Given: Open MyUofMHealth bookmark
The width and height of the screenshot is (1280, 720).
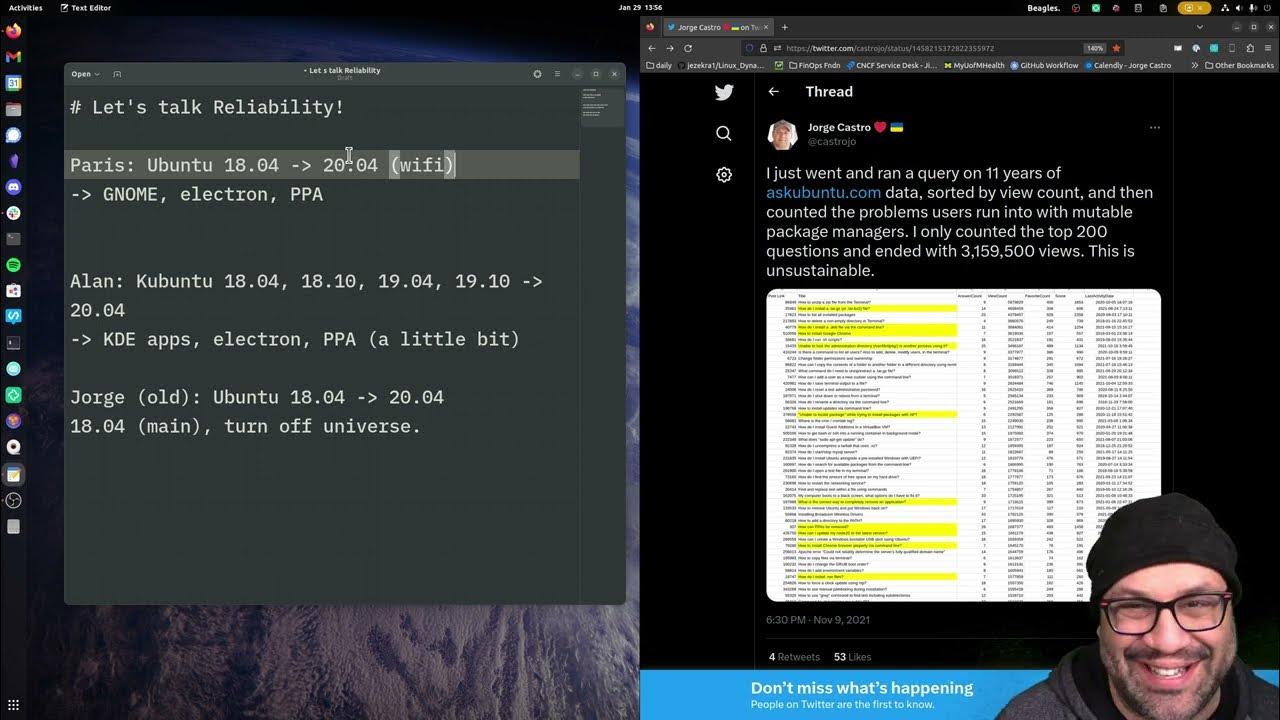Looking at the screenshot, I should pyautogui.click(x=973, y=65).
